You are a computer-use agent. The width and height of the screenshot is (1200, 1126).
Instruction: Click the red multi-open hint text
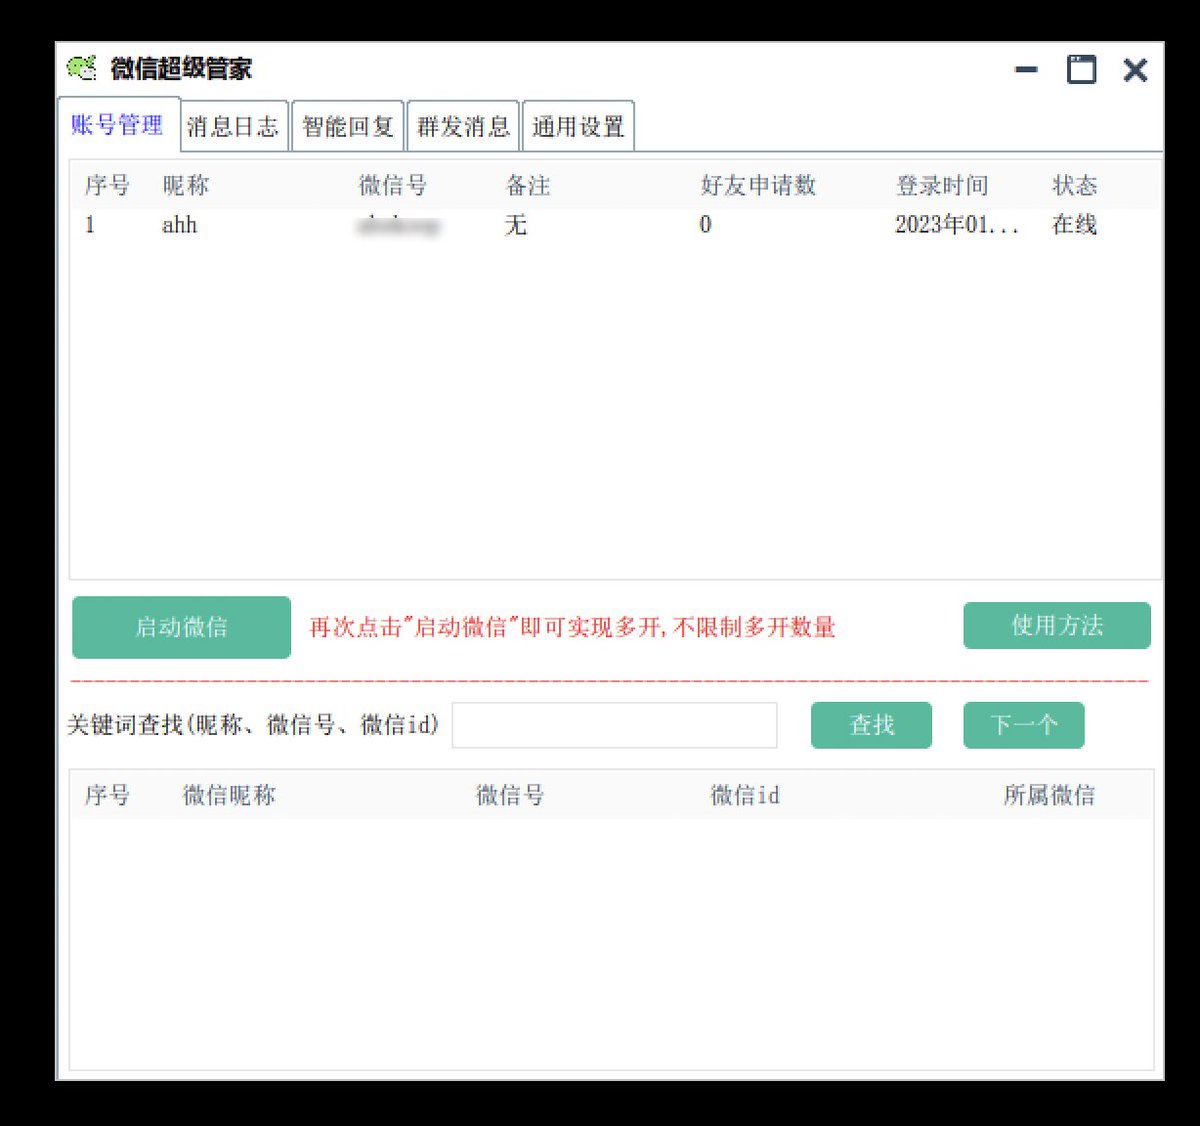[572, 627]
